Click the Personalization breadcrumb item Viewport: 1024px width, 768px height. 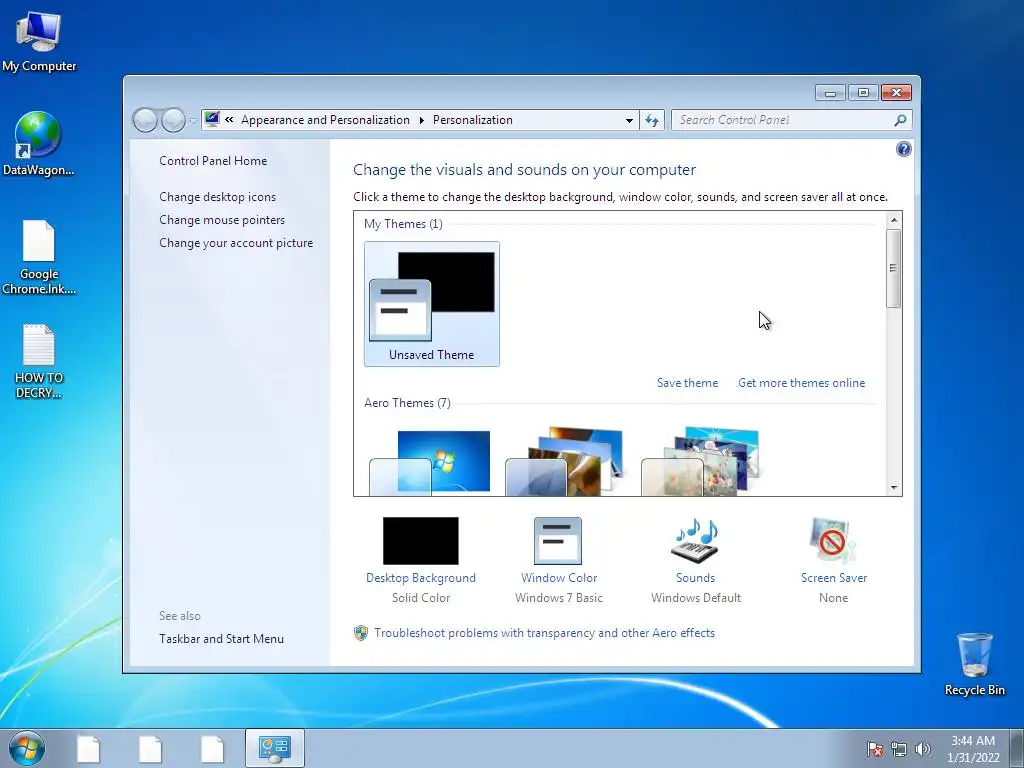(x=473, y=120)
